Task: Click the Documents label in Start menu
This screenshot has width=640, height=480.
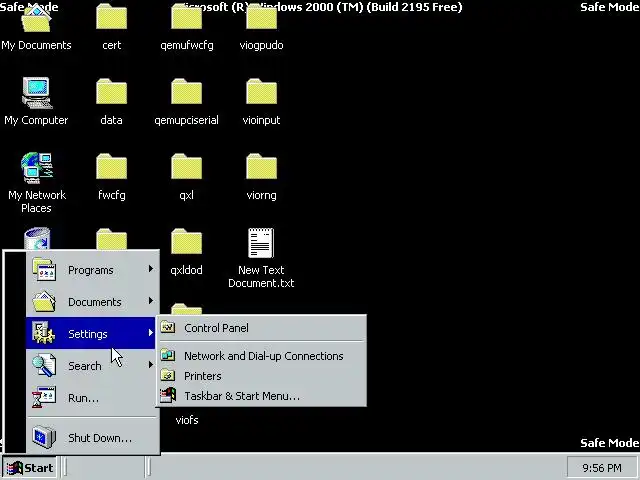Action: pos(95,302)
